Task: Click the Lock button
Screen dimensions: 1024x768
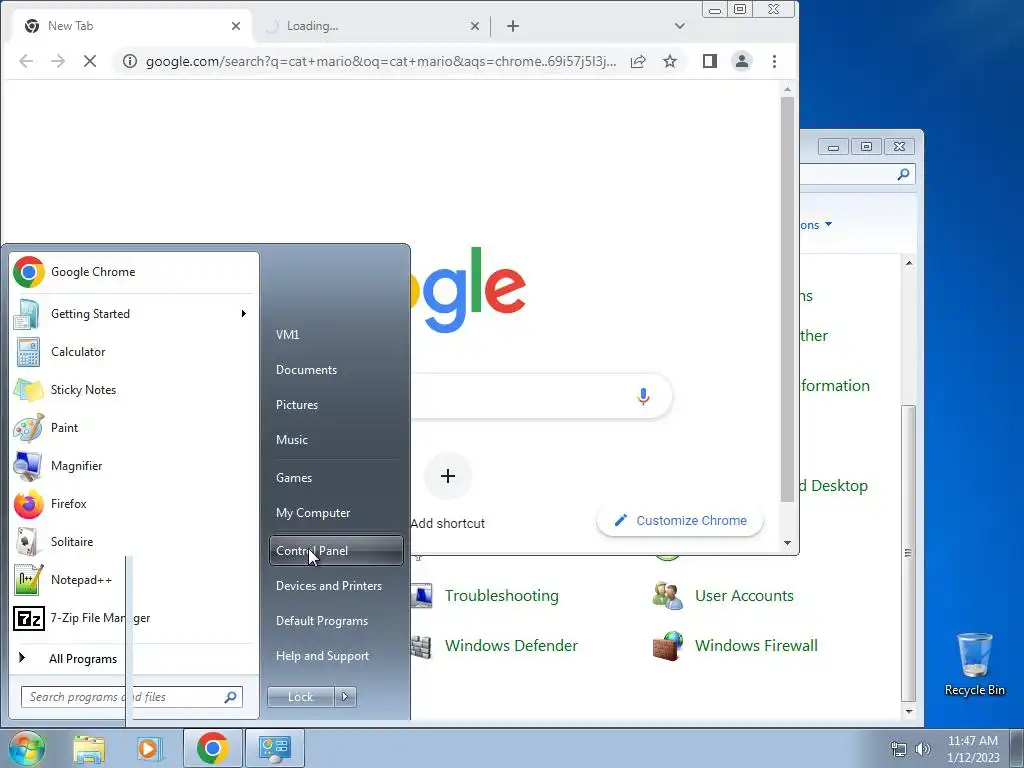Action: coord(300,697)
